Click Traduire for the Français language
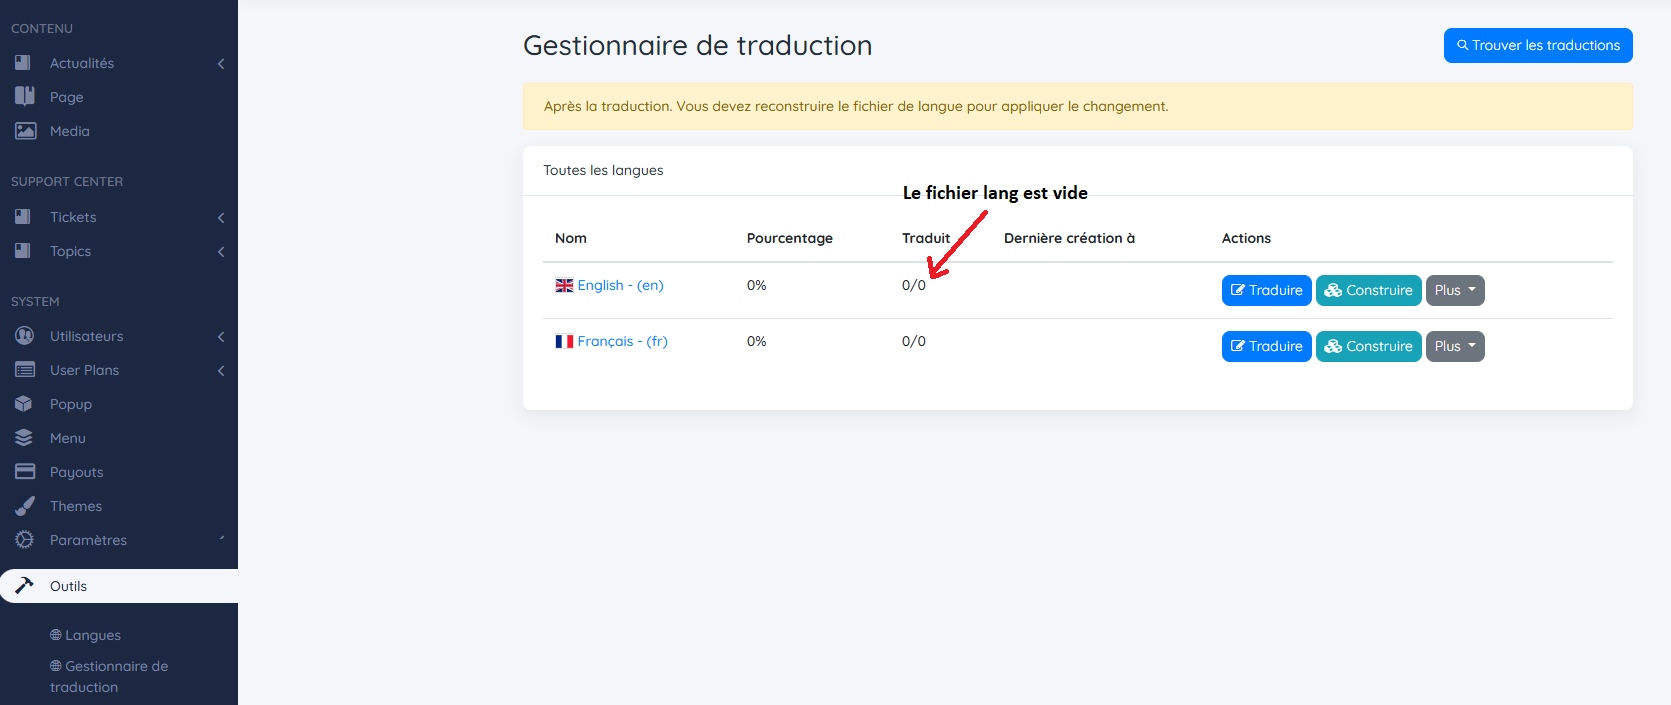The width and height of the screenshot is (1671, 705). [1266, 346]
